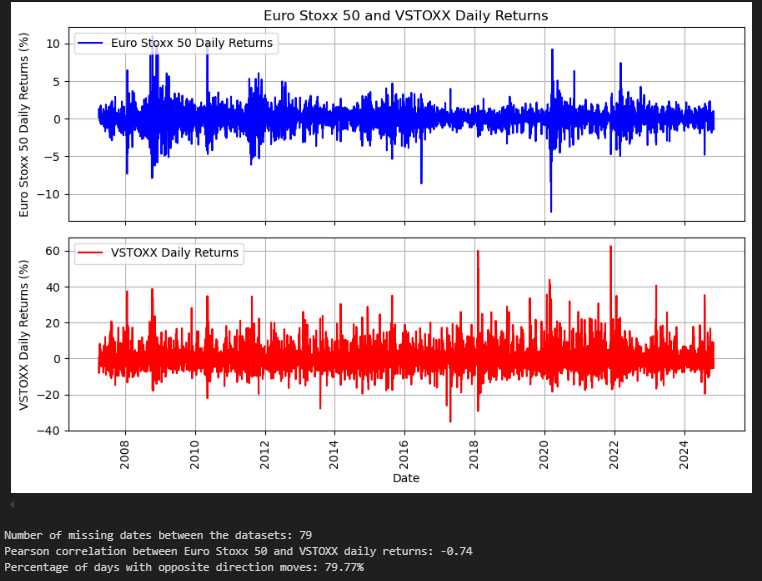Click the 2020 x-axis tick label
762x581 pixels.
[544, 455]
